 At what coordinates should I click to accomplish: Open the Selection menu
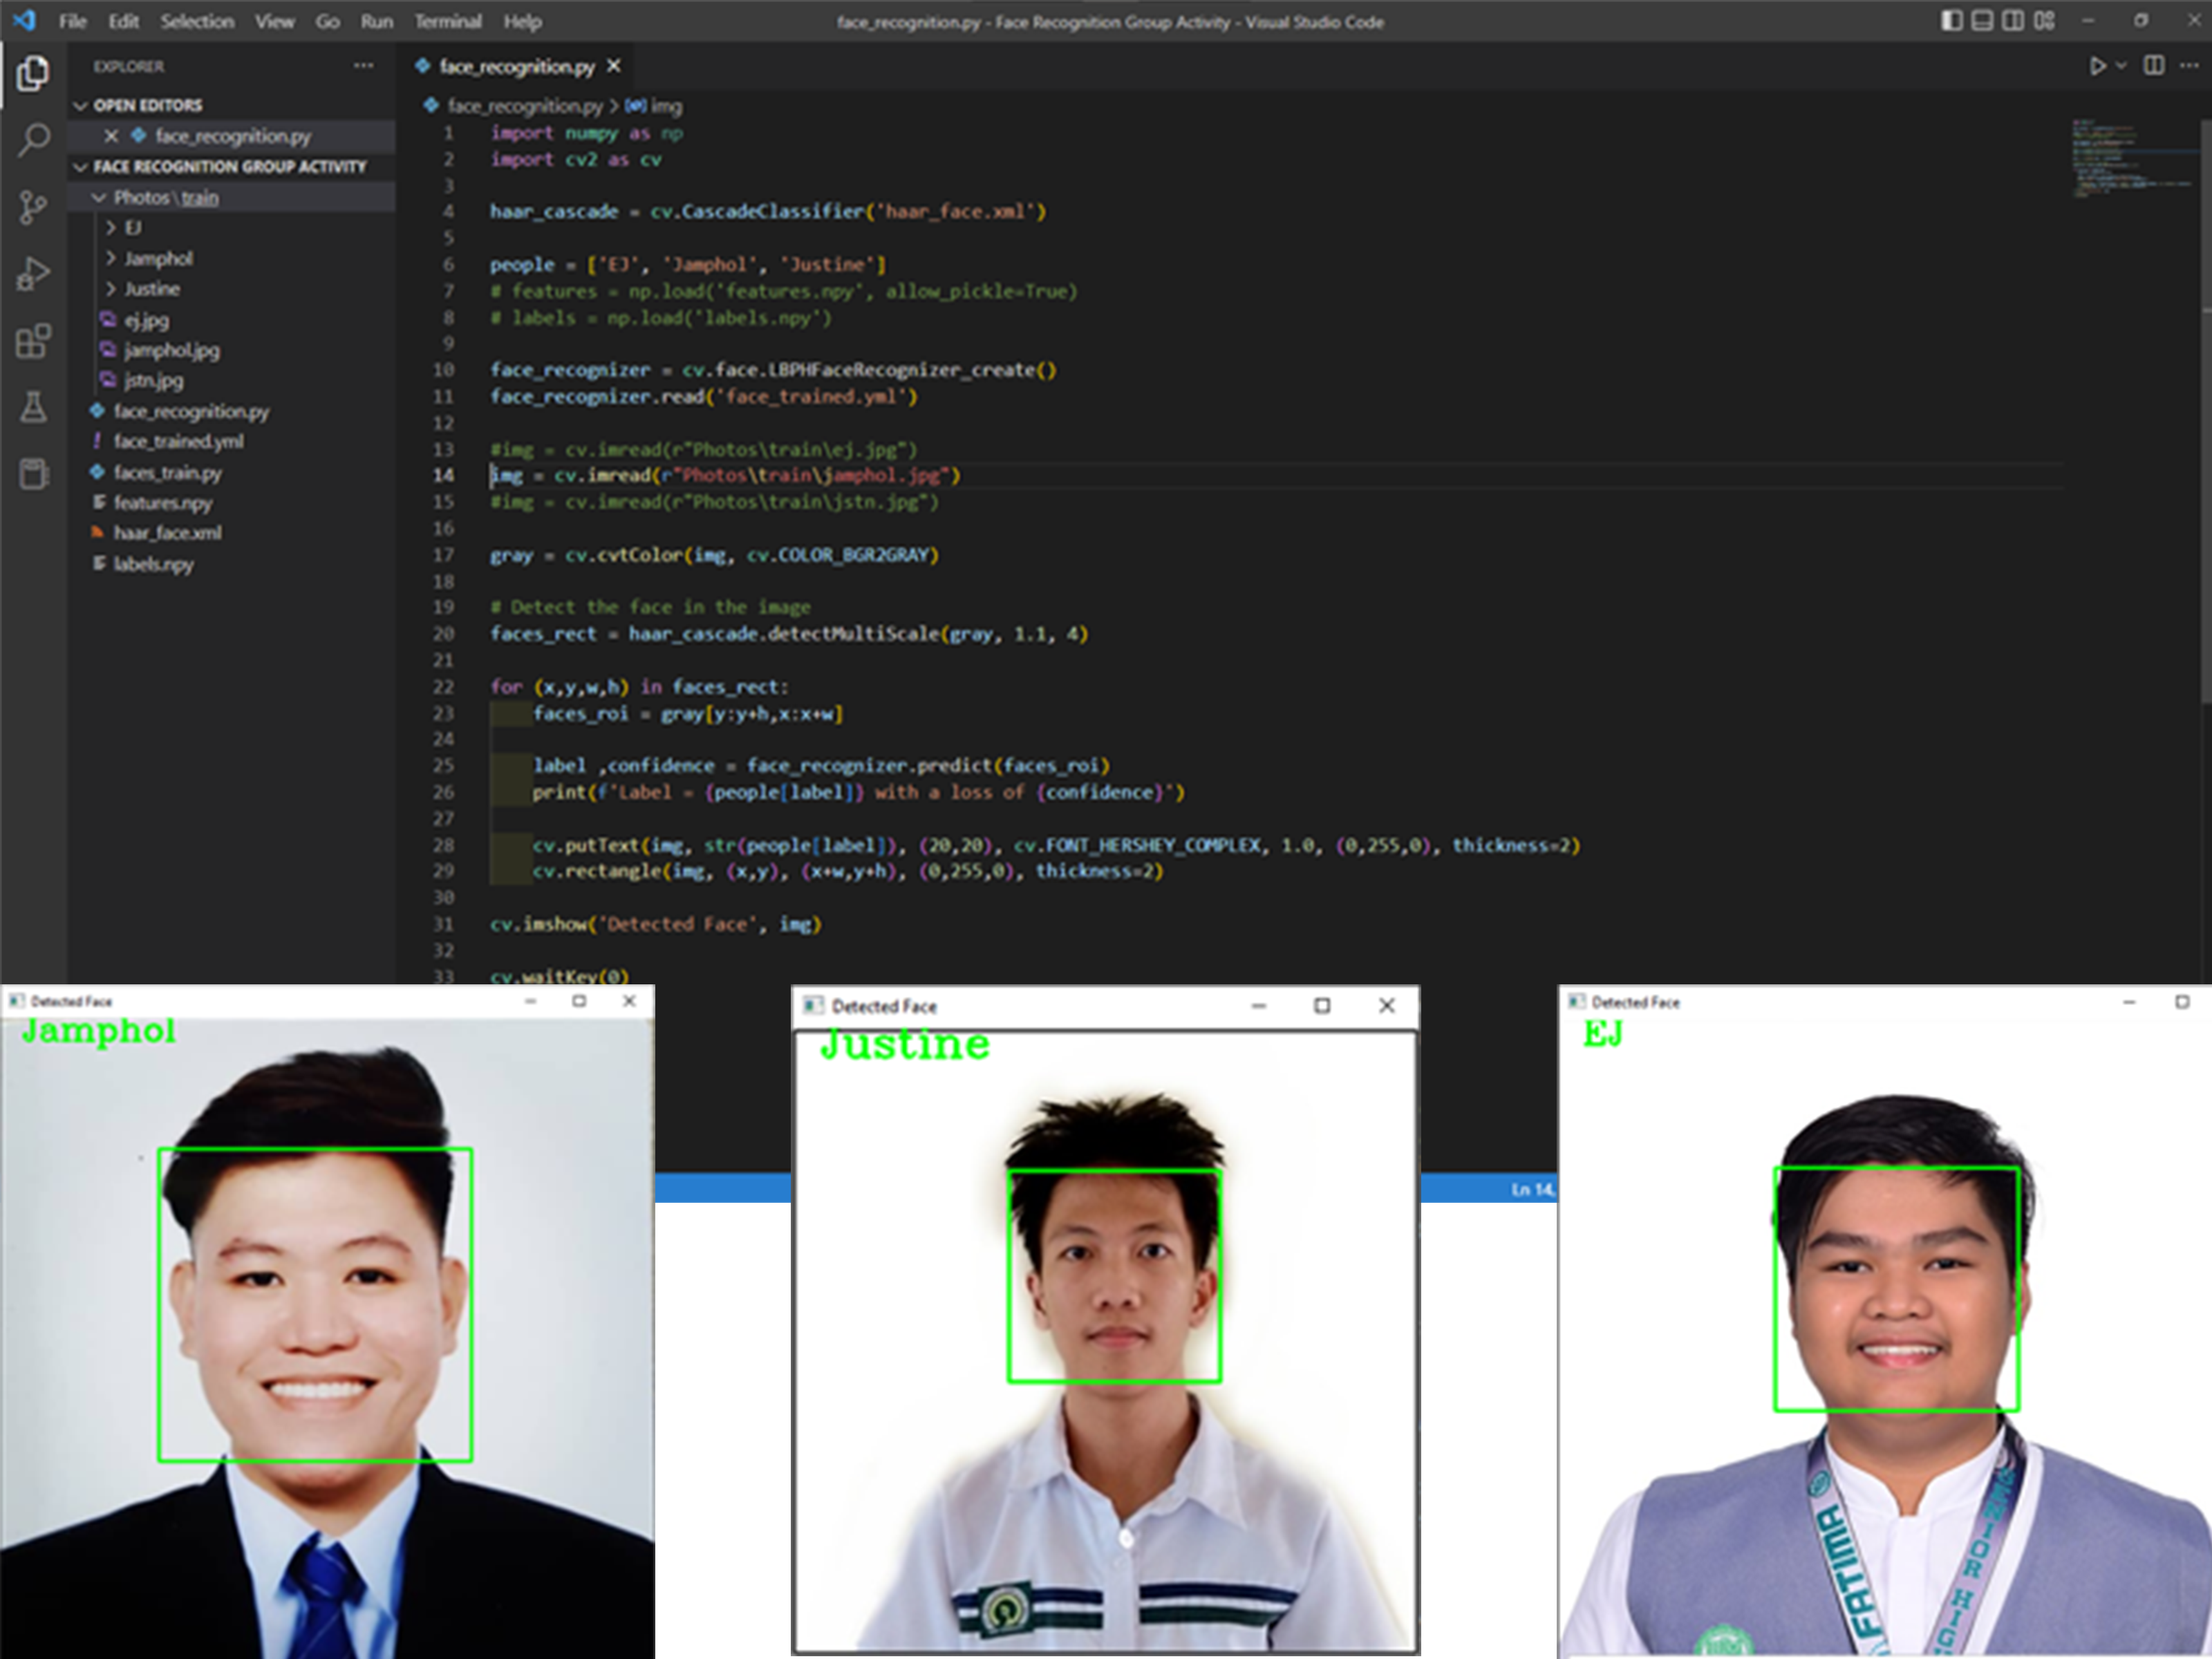coord(197,21)
